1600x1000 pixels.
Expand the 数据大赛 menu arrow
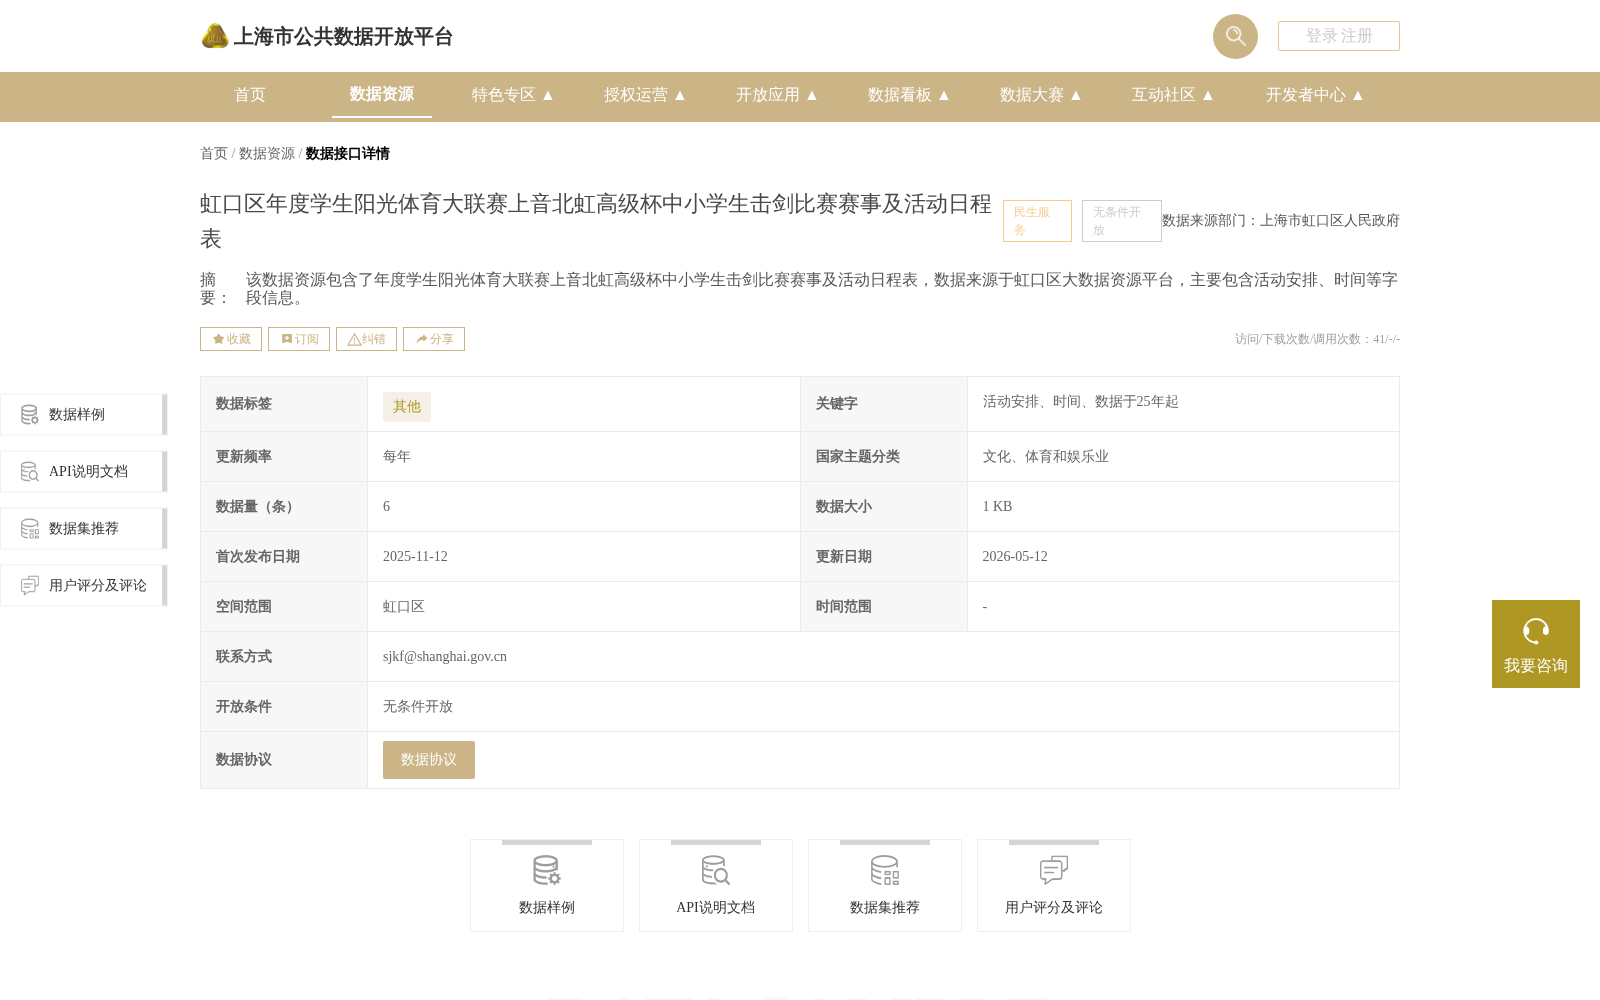(x=1076, y=95)
